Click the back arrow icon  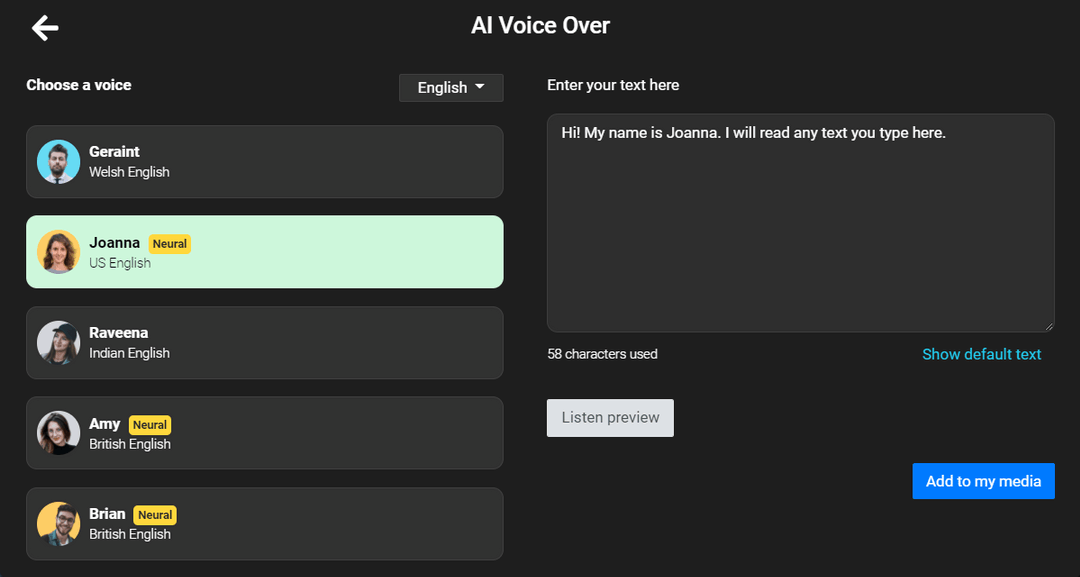click(x=44, y=28)
